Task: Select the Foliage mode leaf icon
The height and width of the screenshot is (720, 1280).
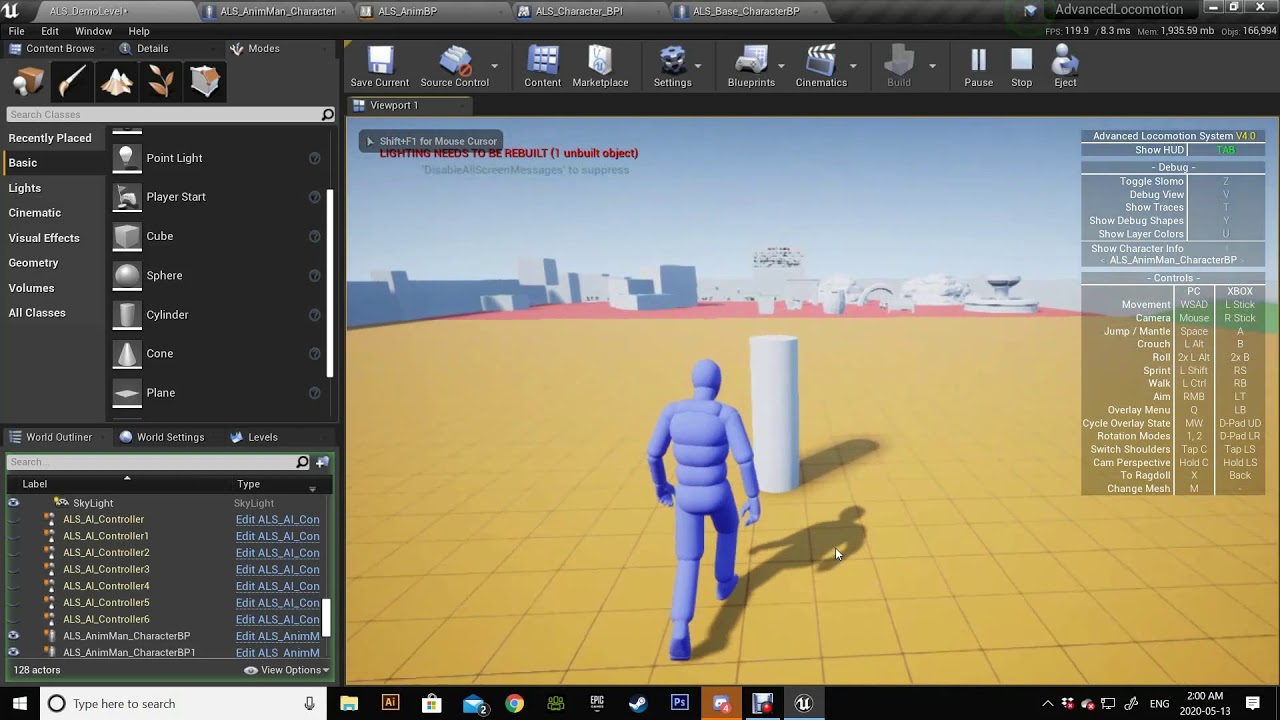Action: [160, 81]
